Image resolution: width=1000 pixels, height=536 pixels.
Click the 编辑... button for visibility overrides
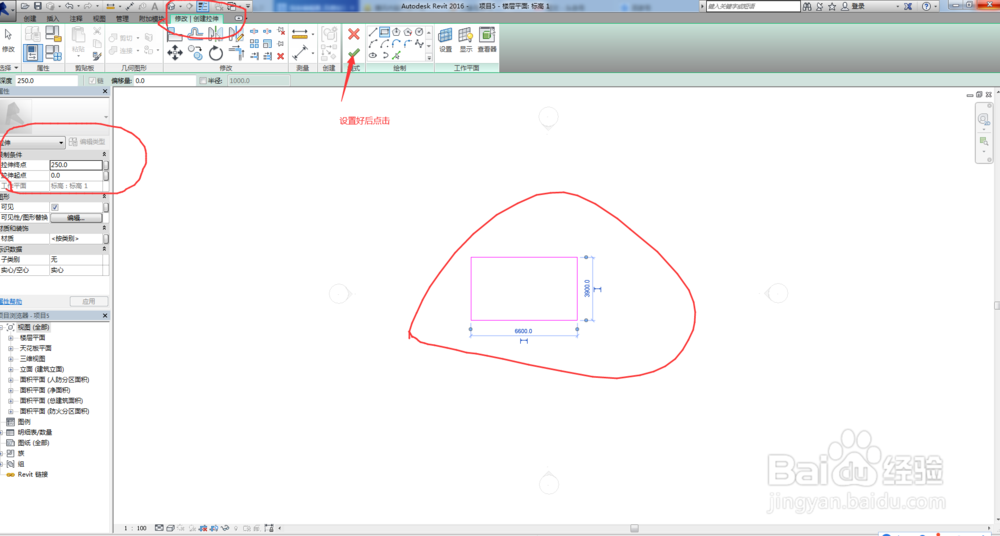[x=76, y=218]
